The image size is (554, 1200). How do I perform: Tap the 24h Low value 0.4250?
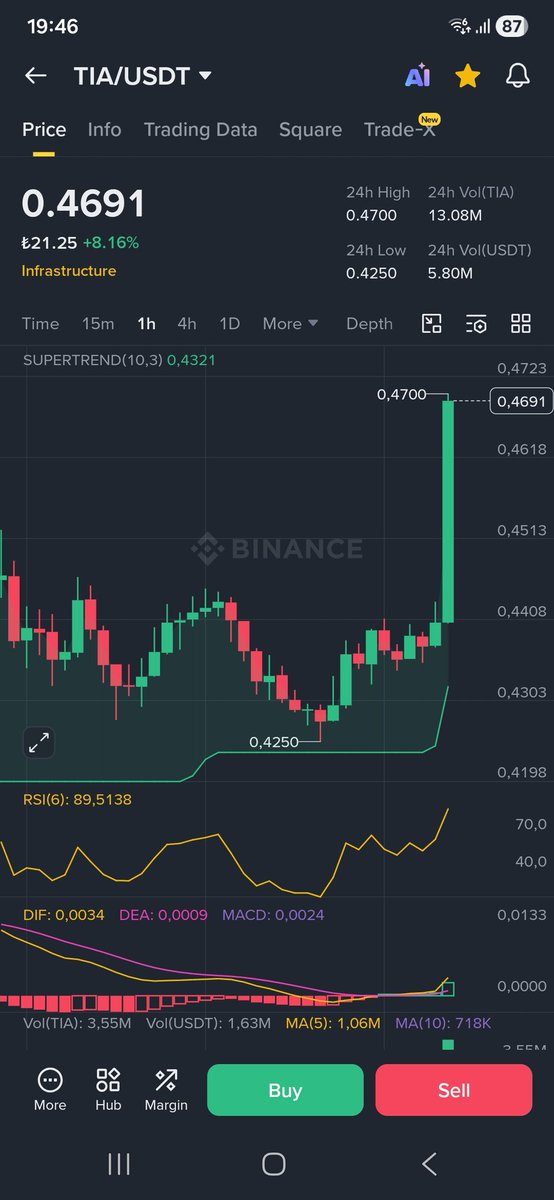(372, 273)
